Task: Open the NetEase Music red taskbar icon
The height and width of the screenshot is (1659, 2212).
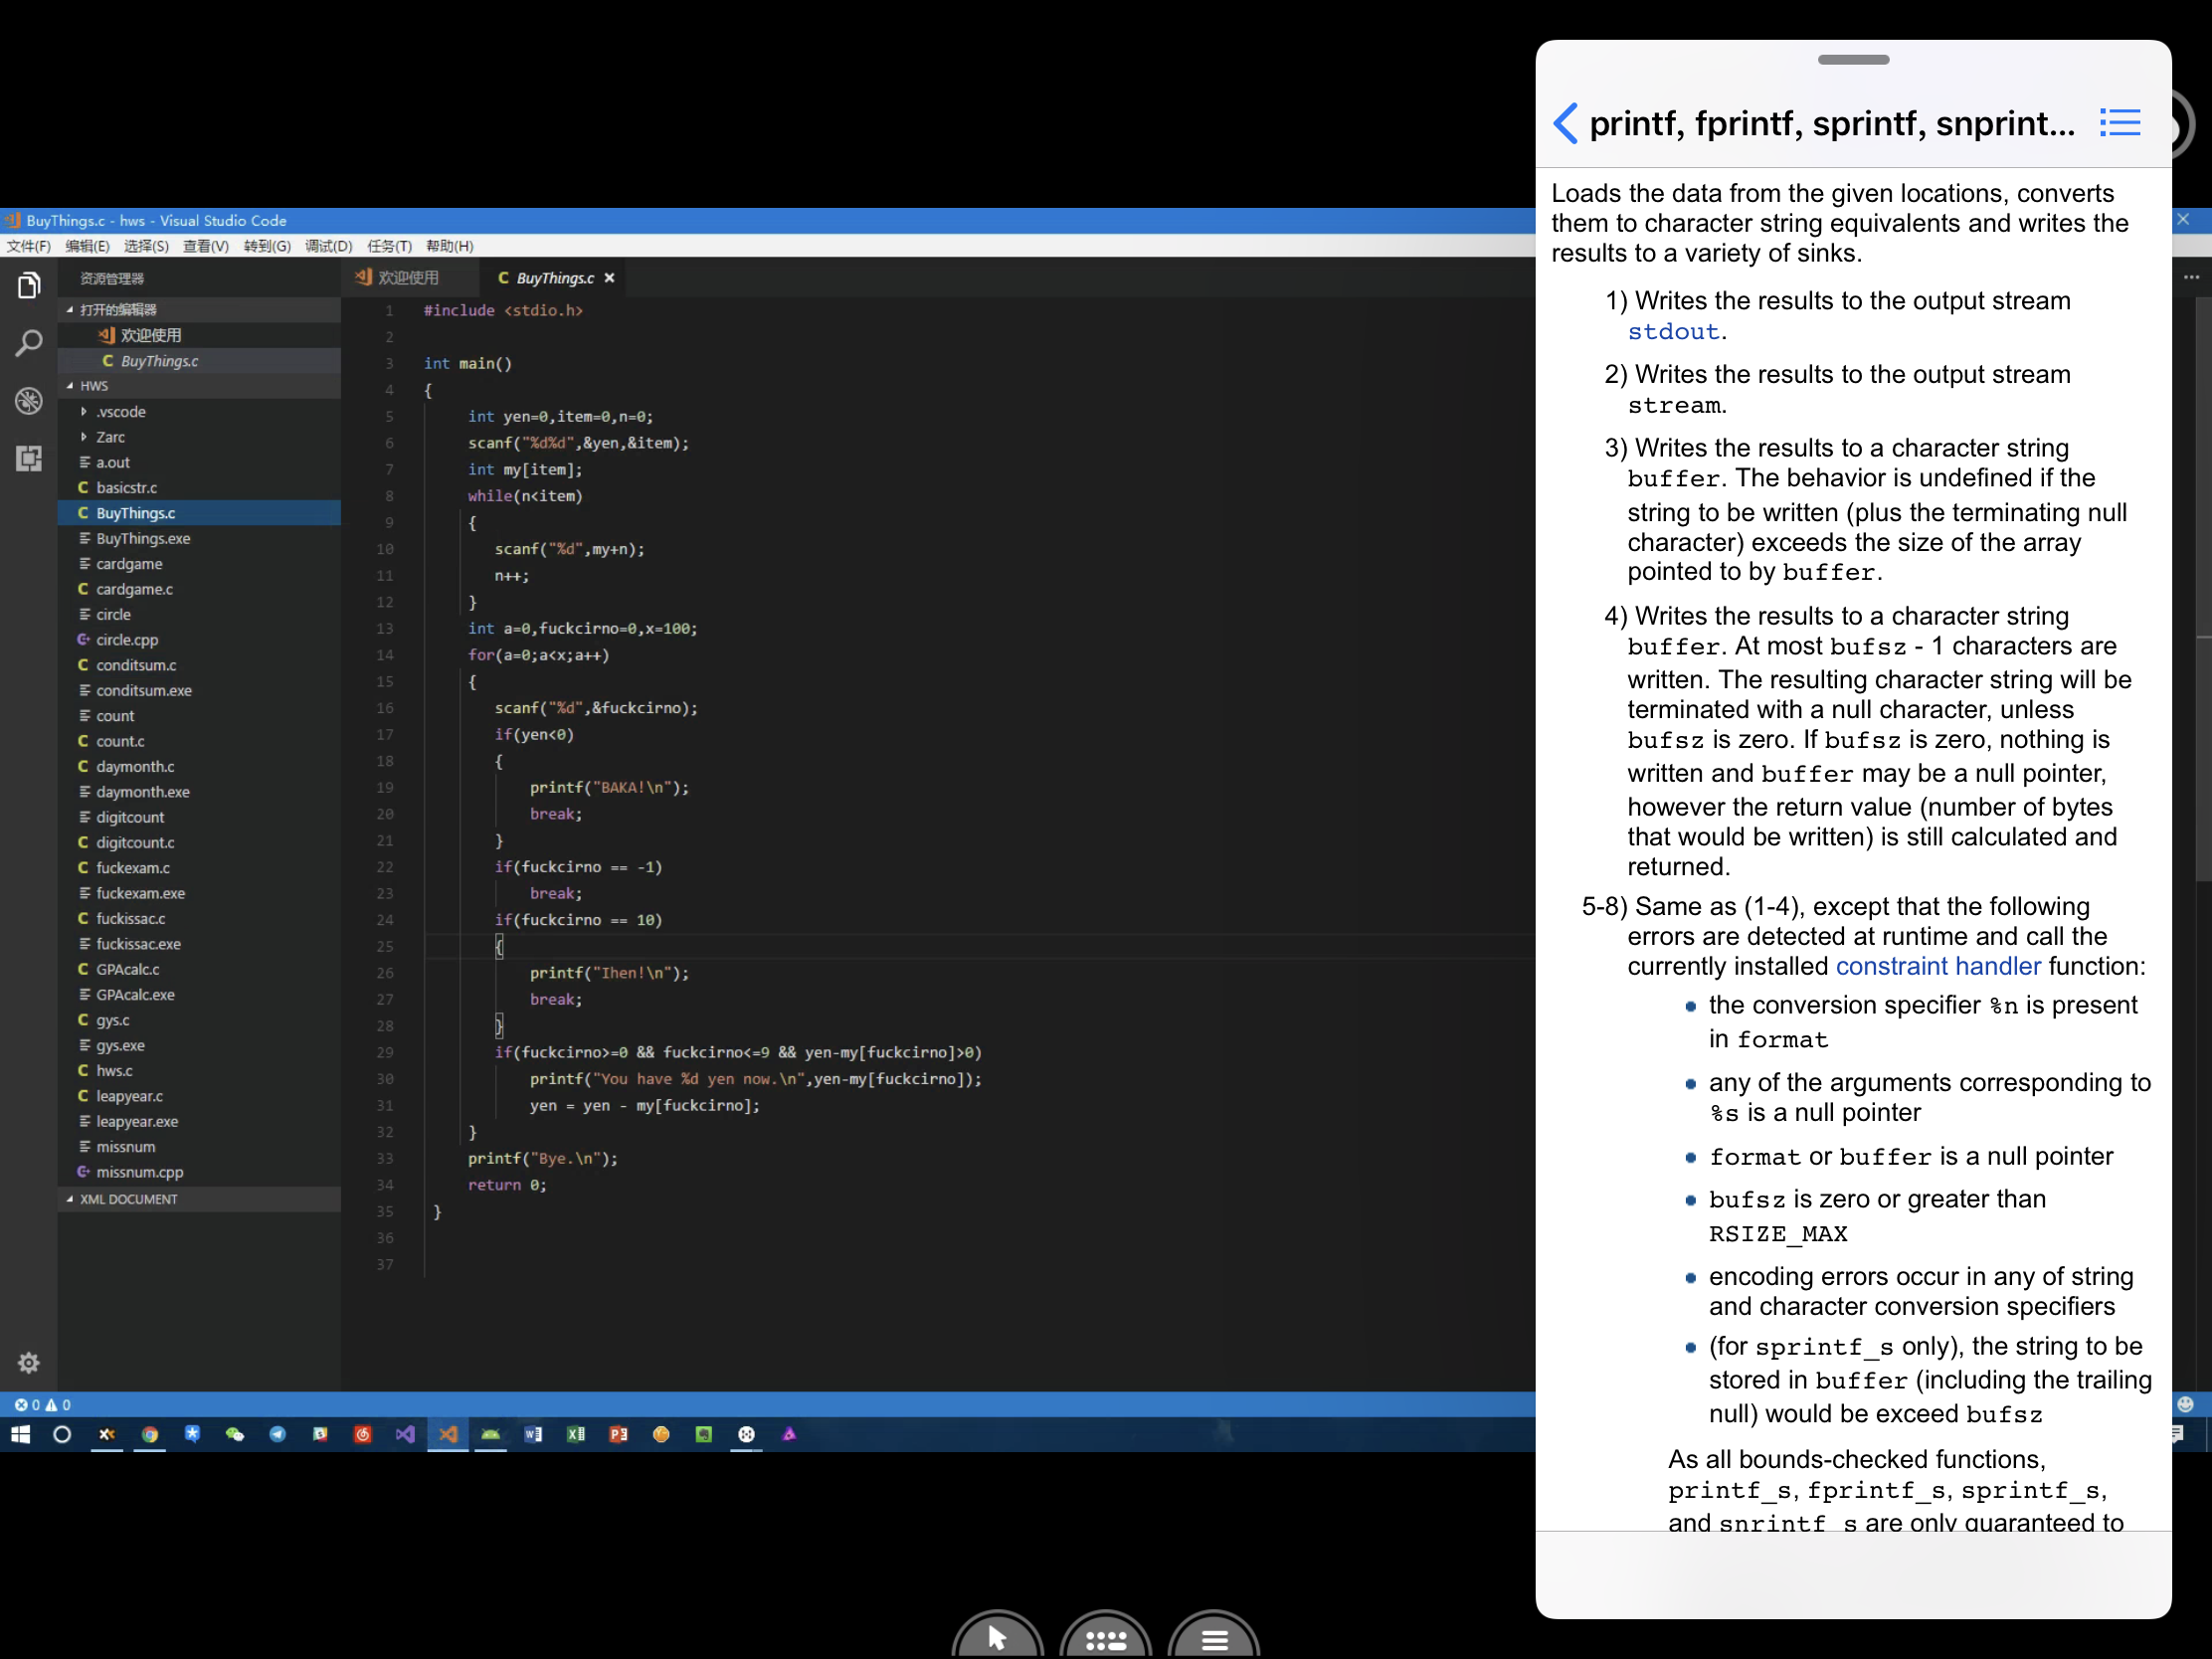Action: coord(363,1434)
